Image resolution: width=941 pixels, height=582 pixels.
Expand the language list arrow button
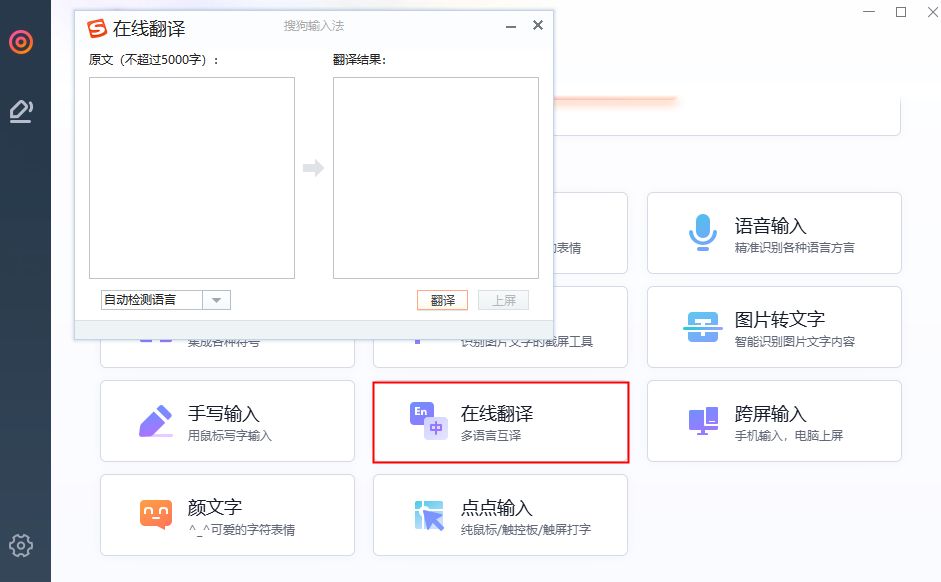(x=217, y=300)
